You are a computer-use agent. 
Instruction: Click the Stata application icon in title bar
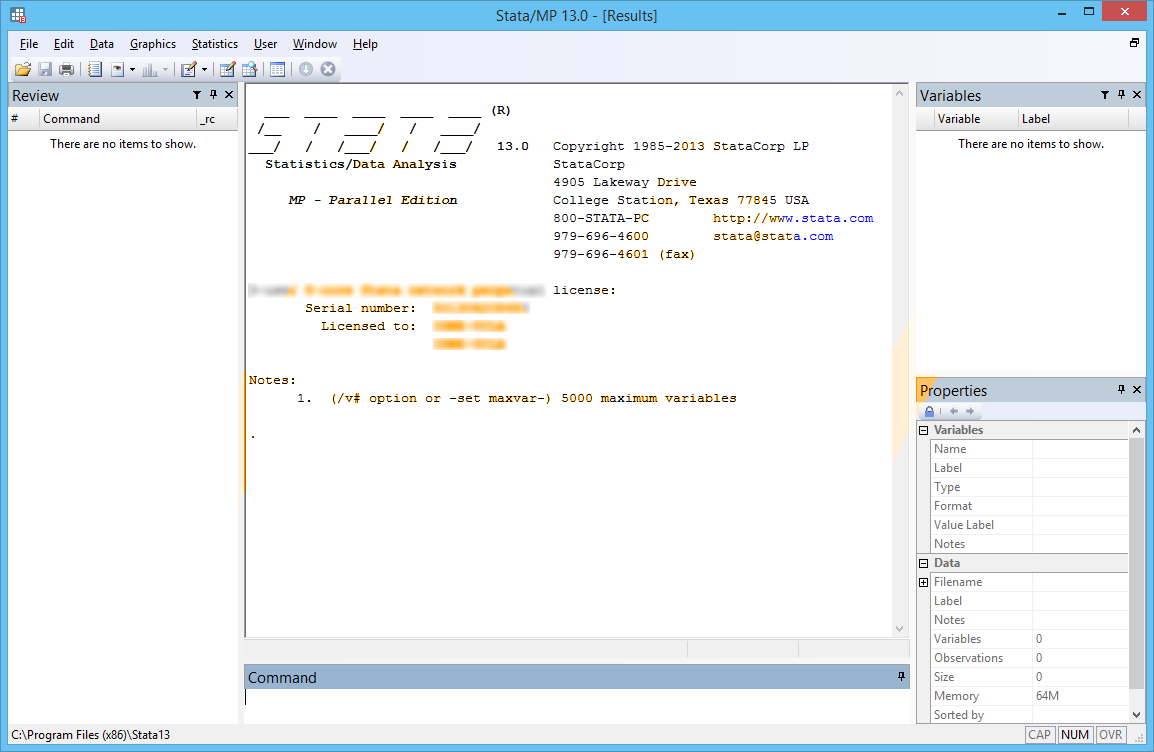tap(18, 14)
